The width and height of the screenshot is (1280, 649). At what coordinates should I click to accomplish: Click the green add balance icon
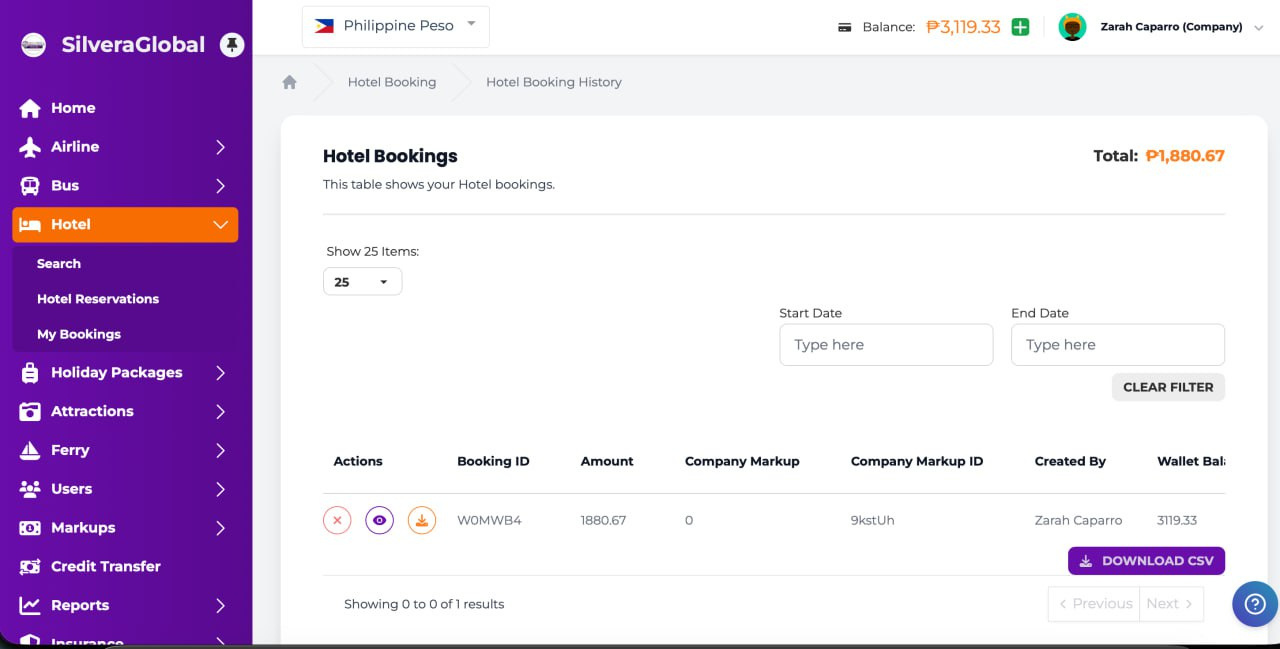point(1019,27)
